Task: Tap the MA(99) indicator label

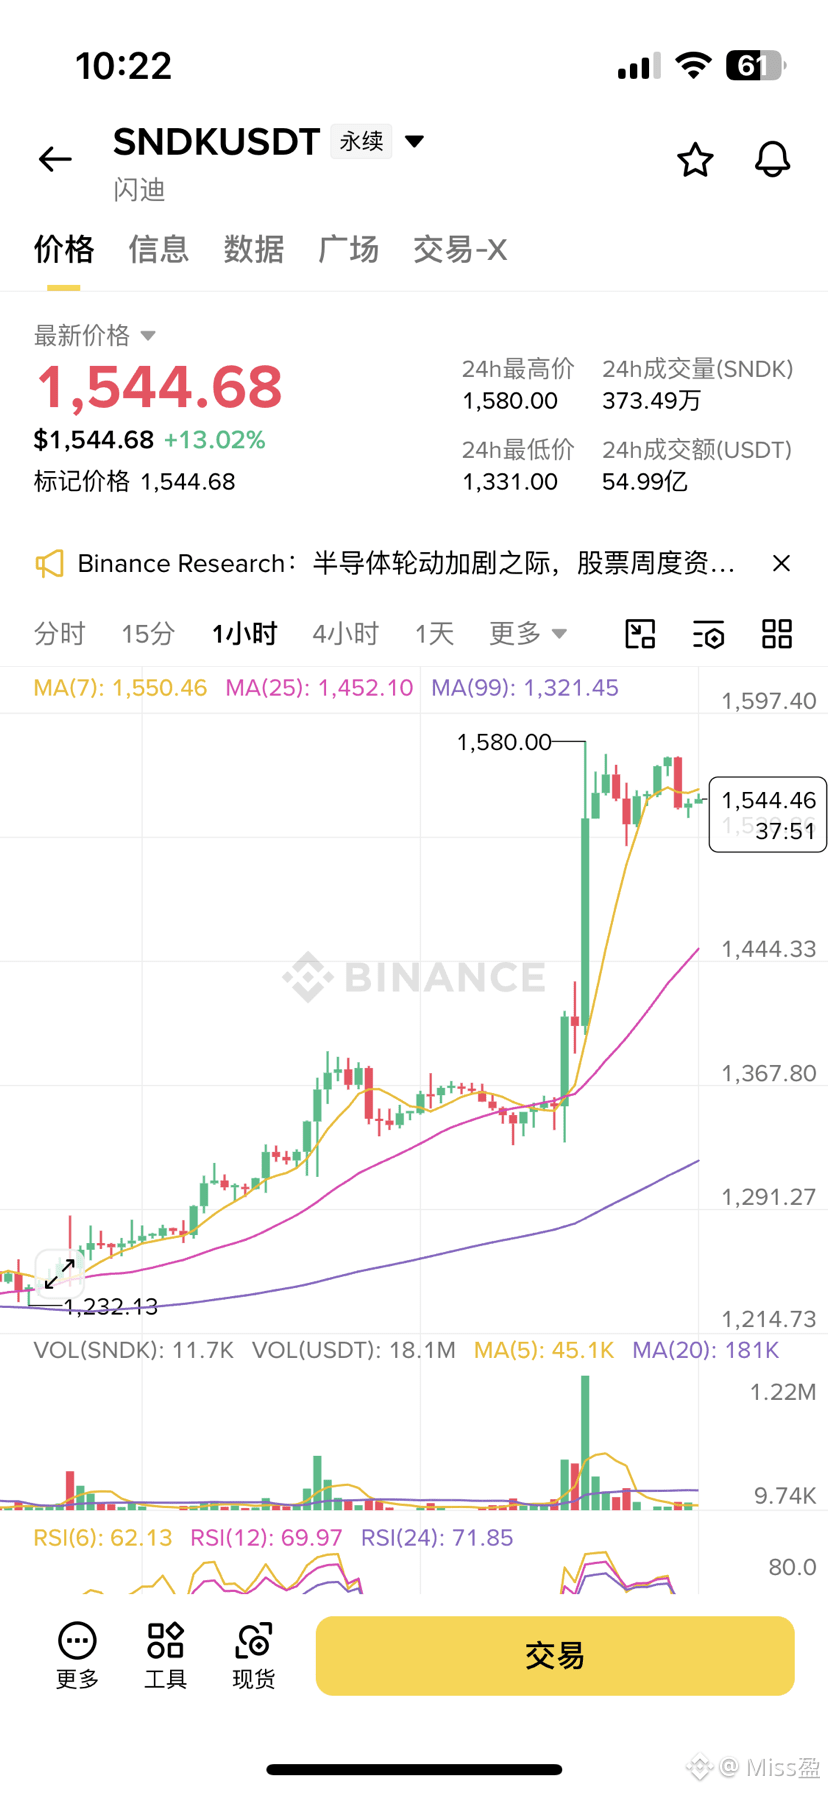Action: point(525,688)
